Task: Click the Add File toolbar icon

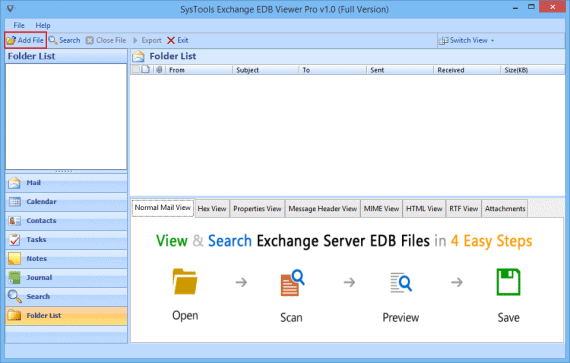Action: (11, 40)
